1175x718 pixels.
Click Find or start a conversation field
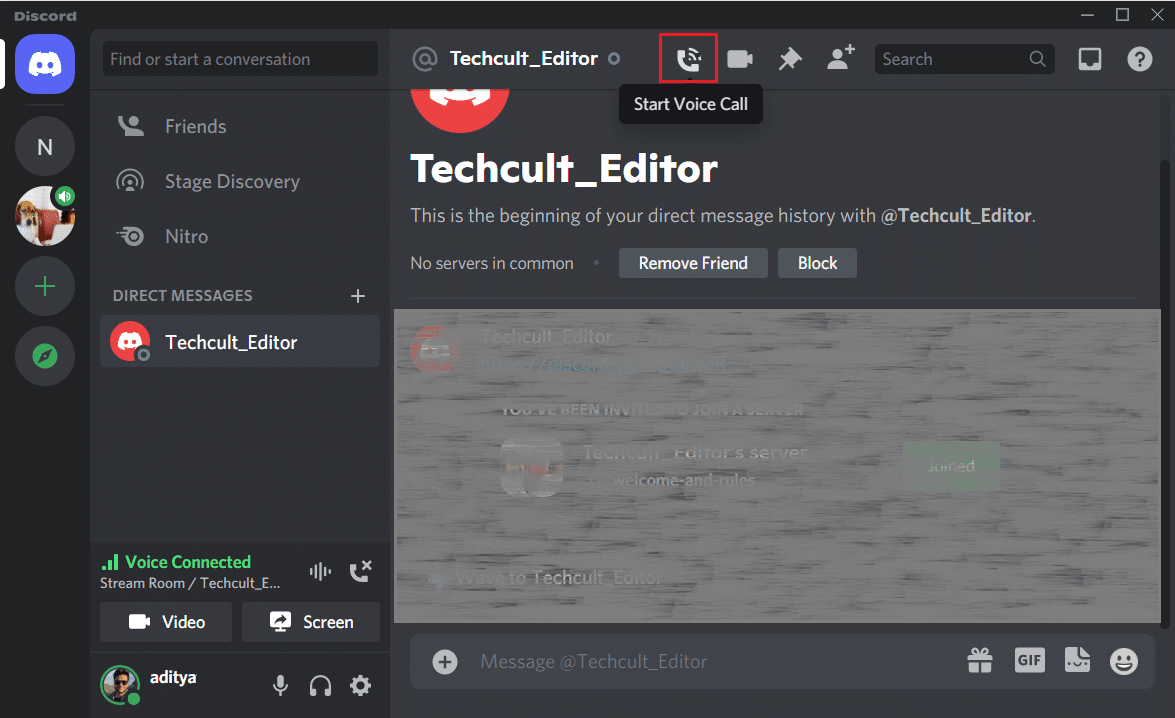point(241,59)
